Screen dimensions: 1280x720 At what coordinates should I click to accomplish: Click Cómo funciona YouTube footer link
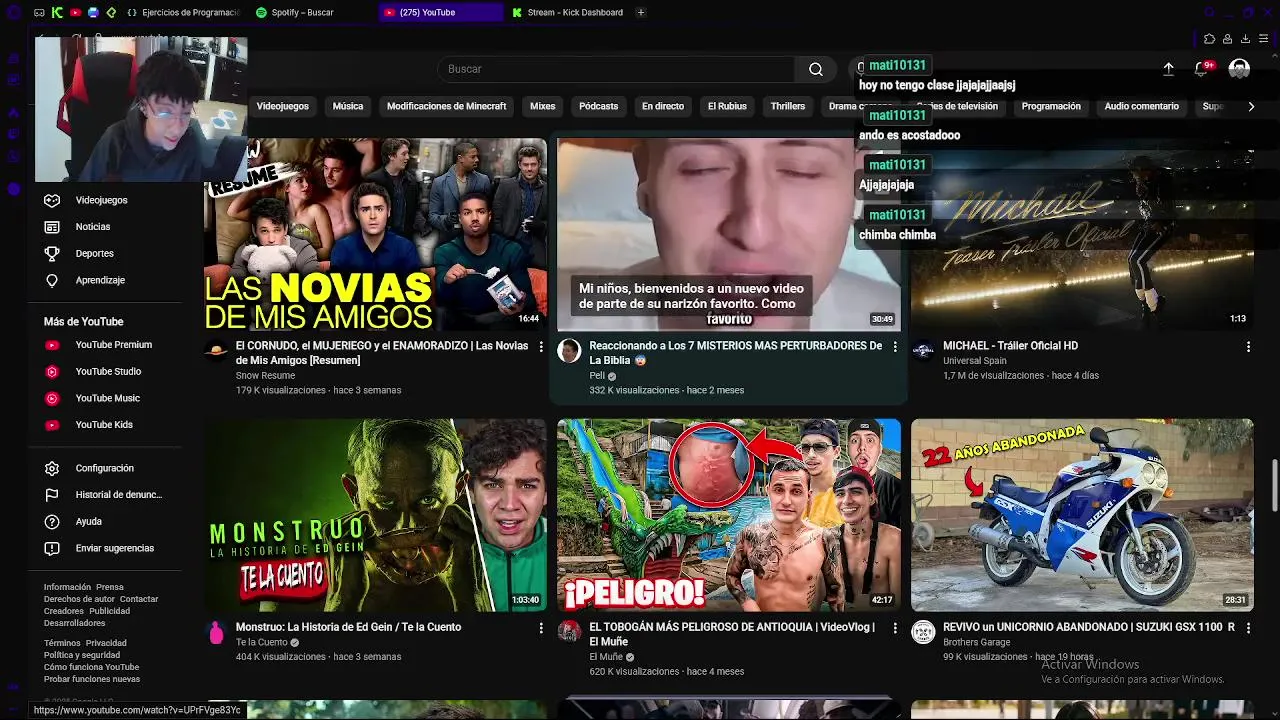[x=91, y=667]
